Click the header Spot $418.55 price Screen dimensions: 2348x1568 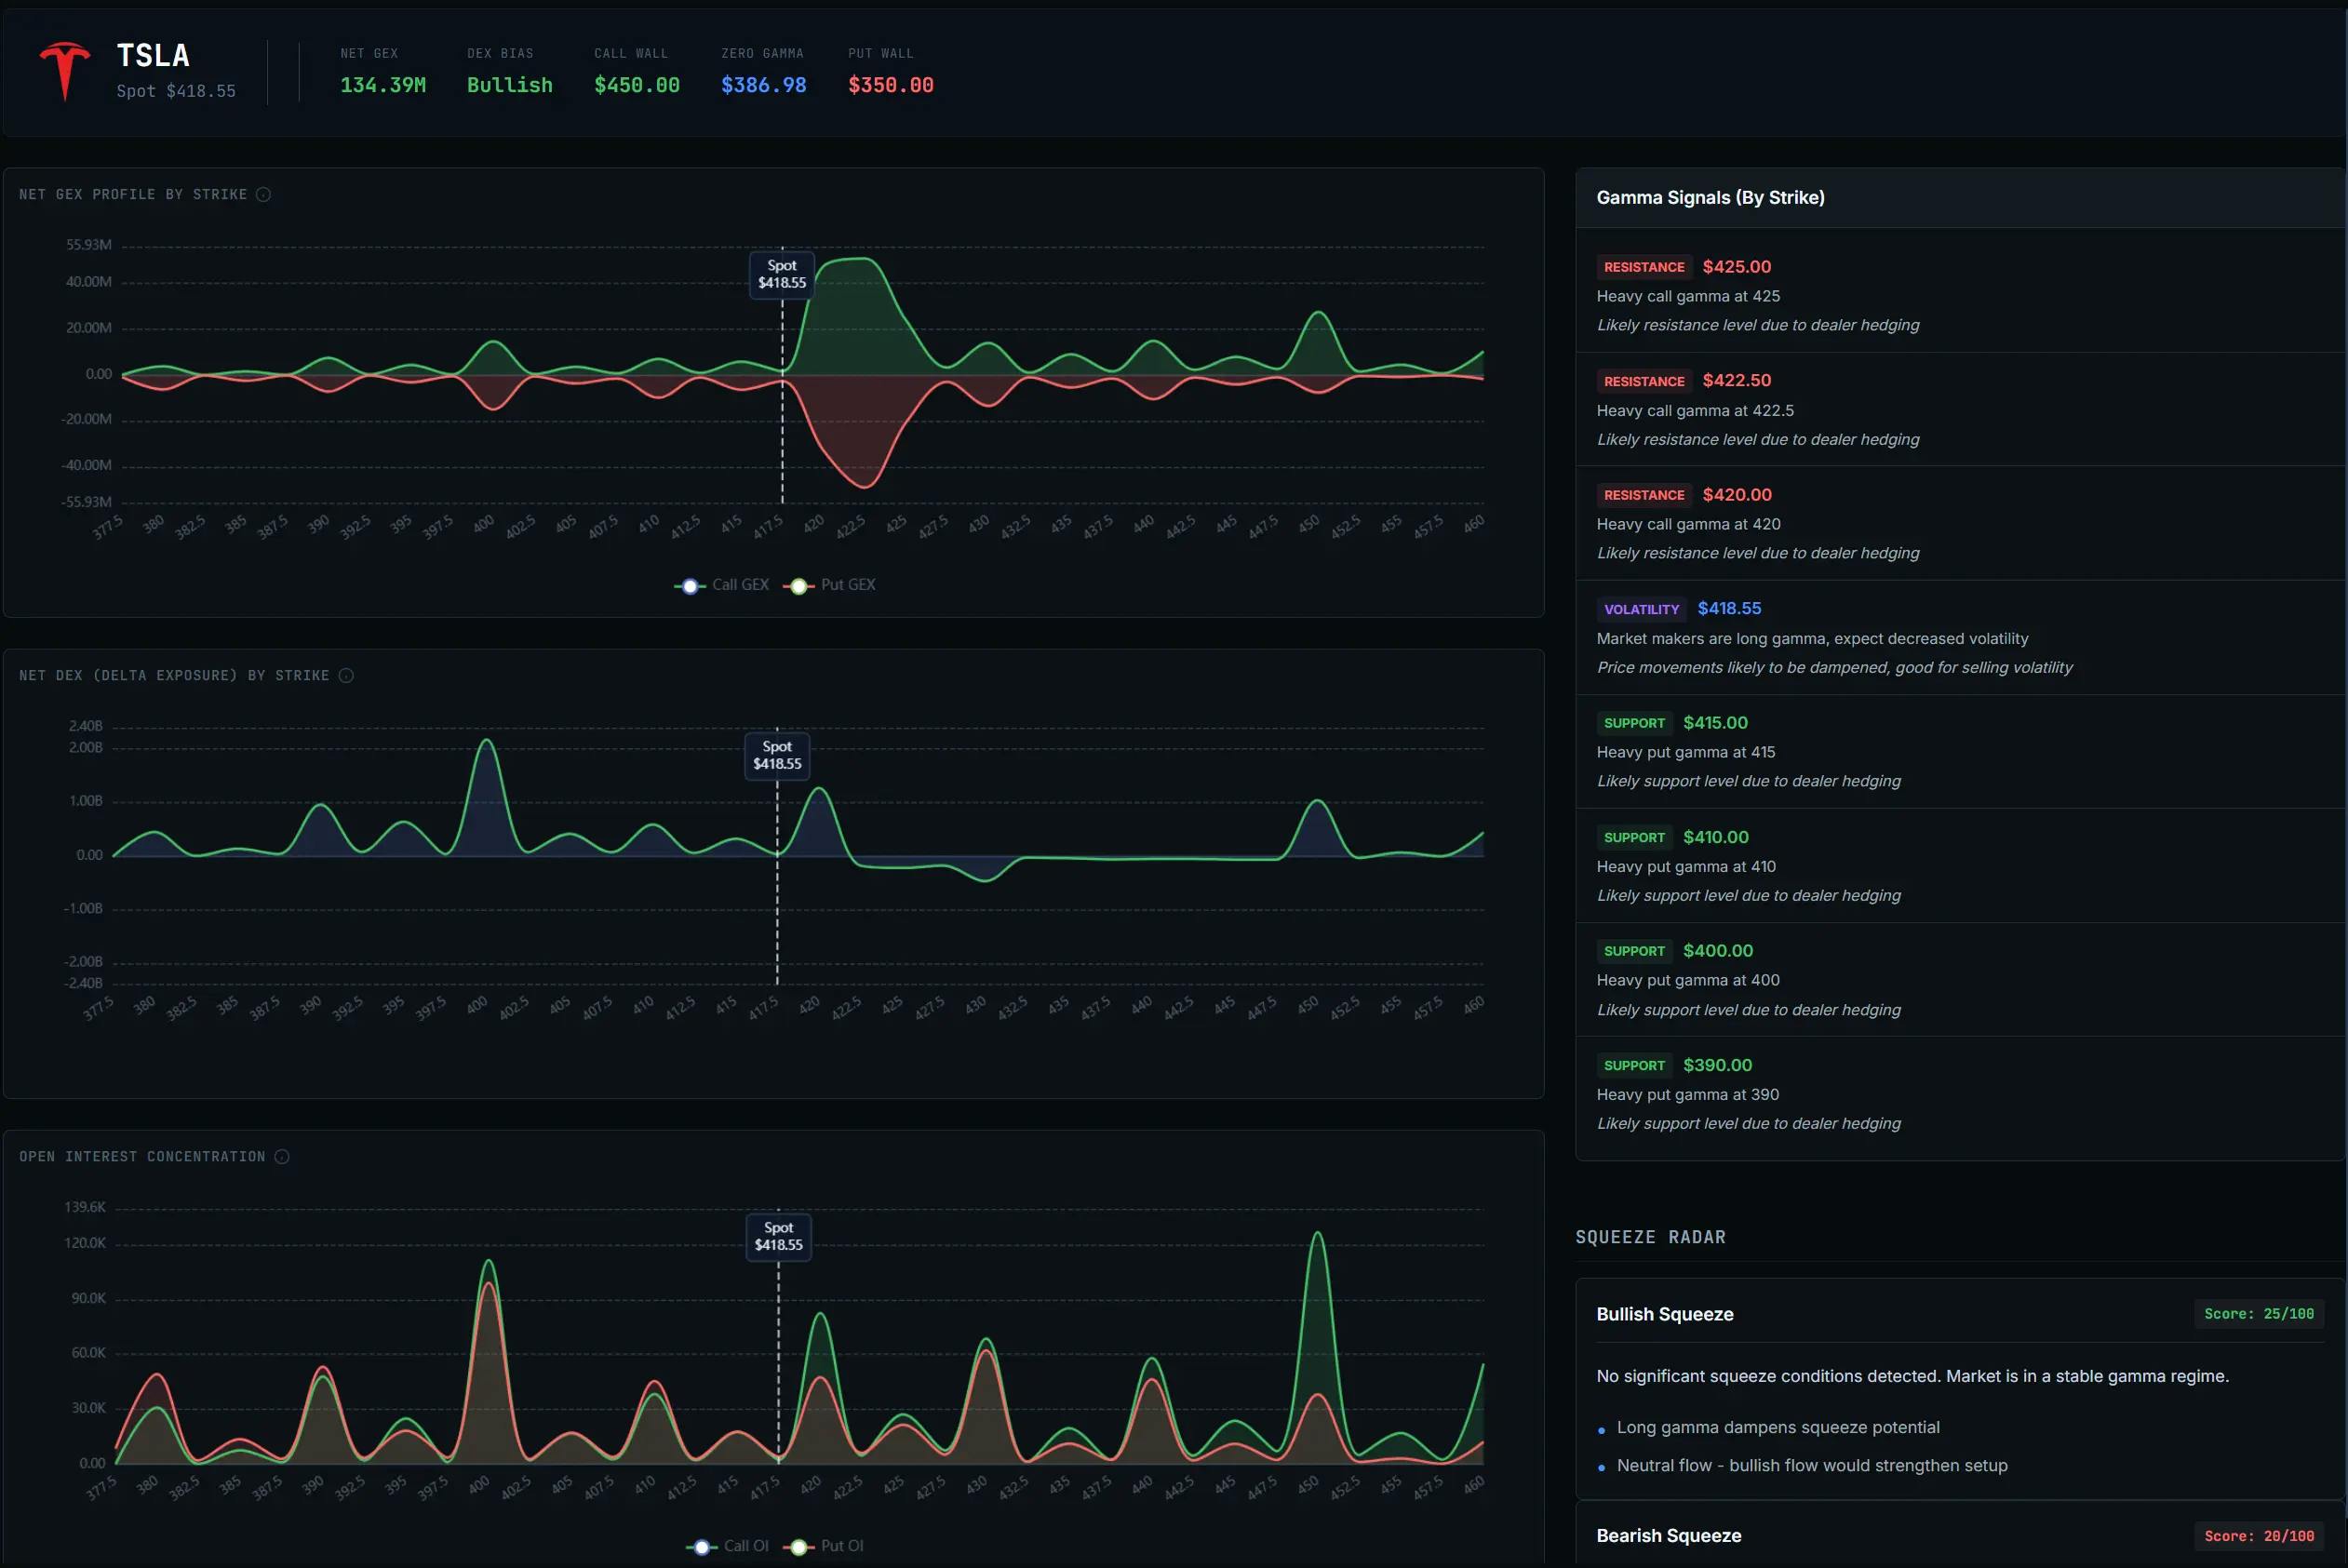point(176,91)
